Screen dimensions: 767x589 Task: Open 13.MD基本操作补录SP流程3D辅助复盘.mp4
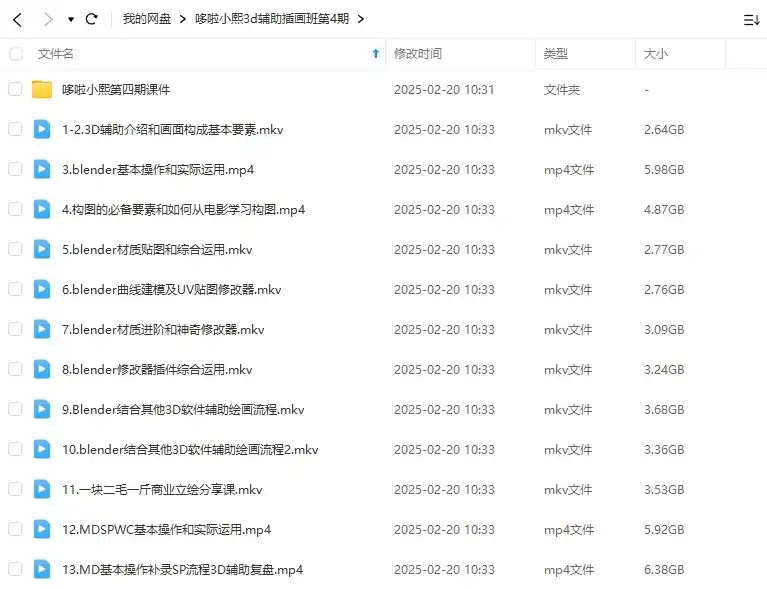[182, 570]
